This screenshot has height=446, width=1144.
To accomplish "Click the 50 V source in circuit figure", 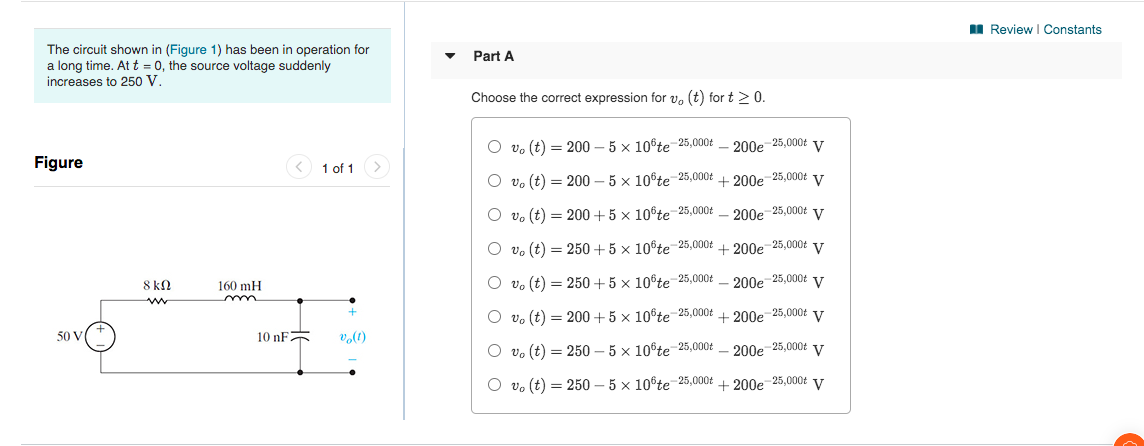I will pos(99,337).
